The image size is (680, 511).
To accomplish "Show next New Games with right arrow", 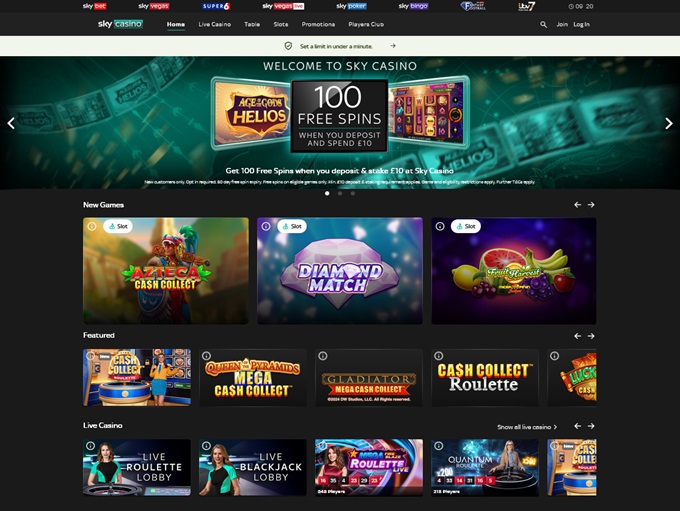I will pos(591,205).
